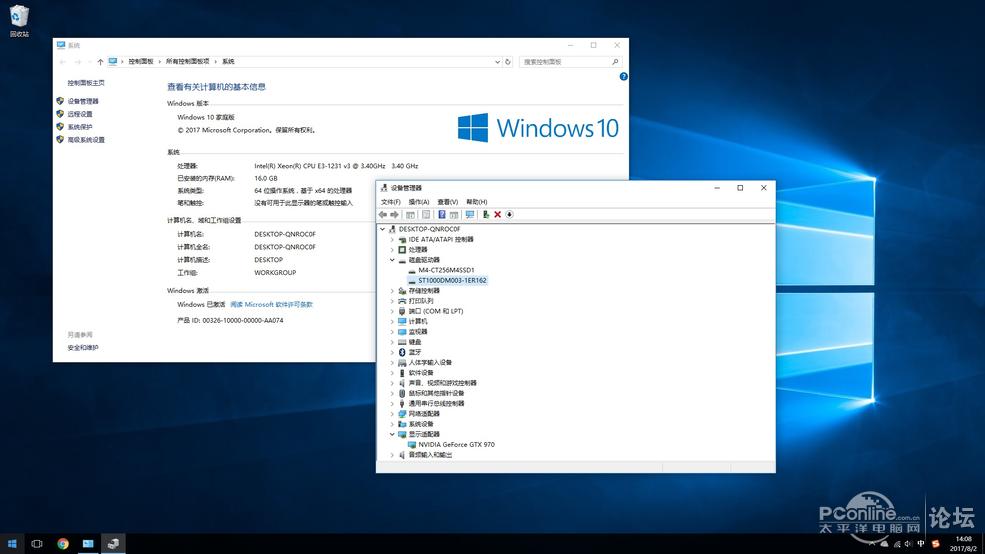Image resolution: width=985 pixels, height=554 pixels.
Task: Click the printer icon of the 打印队列 row
Action: pos(402,301)
